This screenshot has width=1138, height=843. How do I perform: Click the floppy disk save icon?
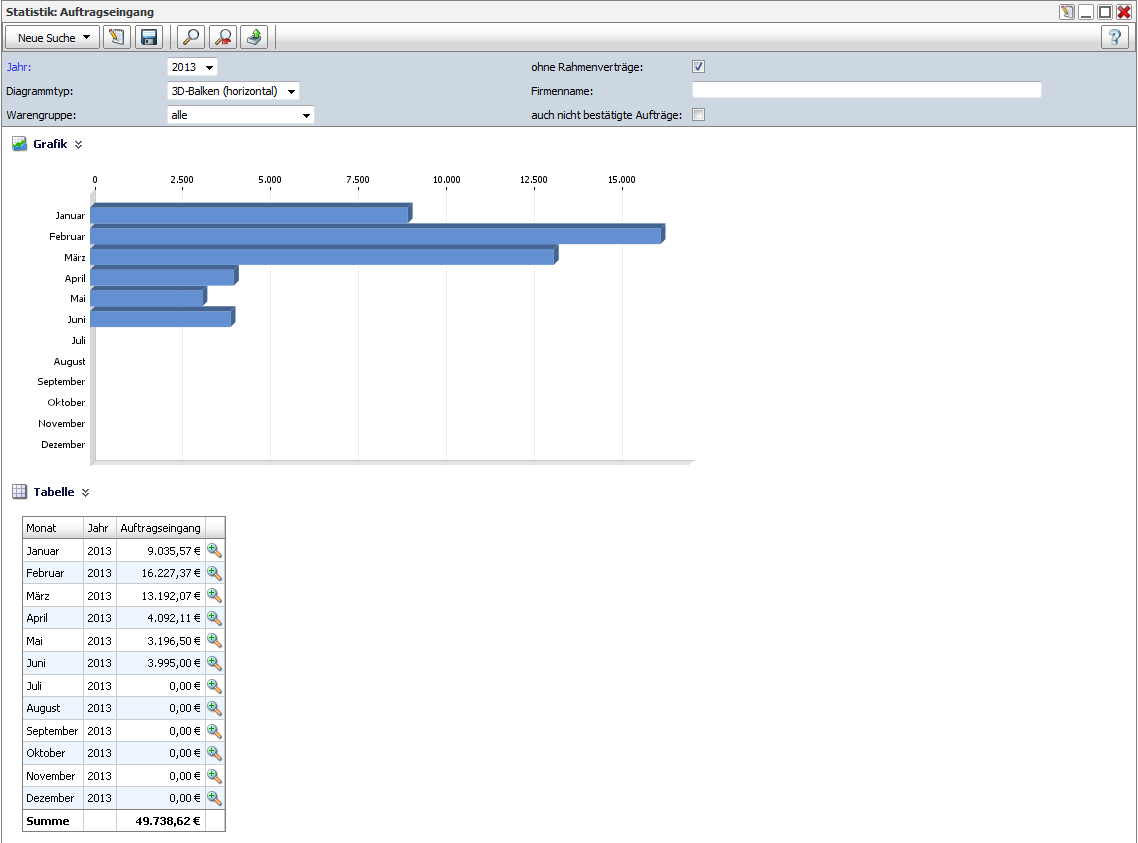point(149,38)
